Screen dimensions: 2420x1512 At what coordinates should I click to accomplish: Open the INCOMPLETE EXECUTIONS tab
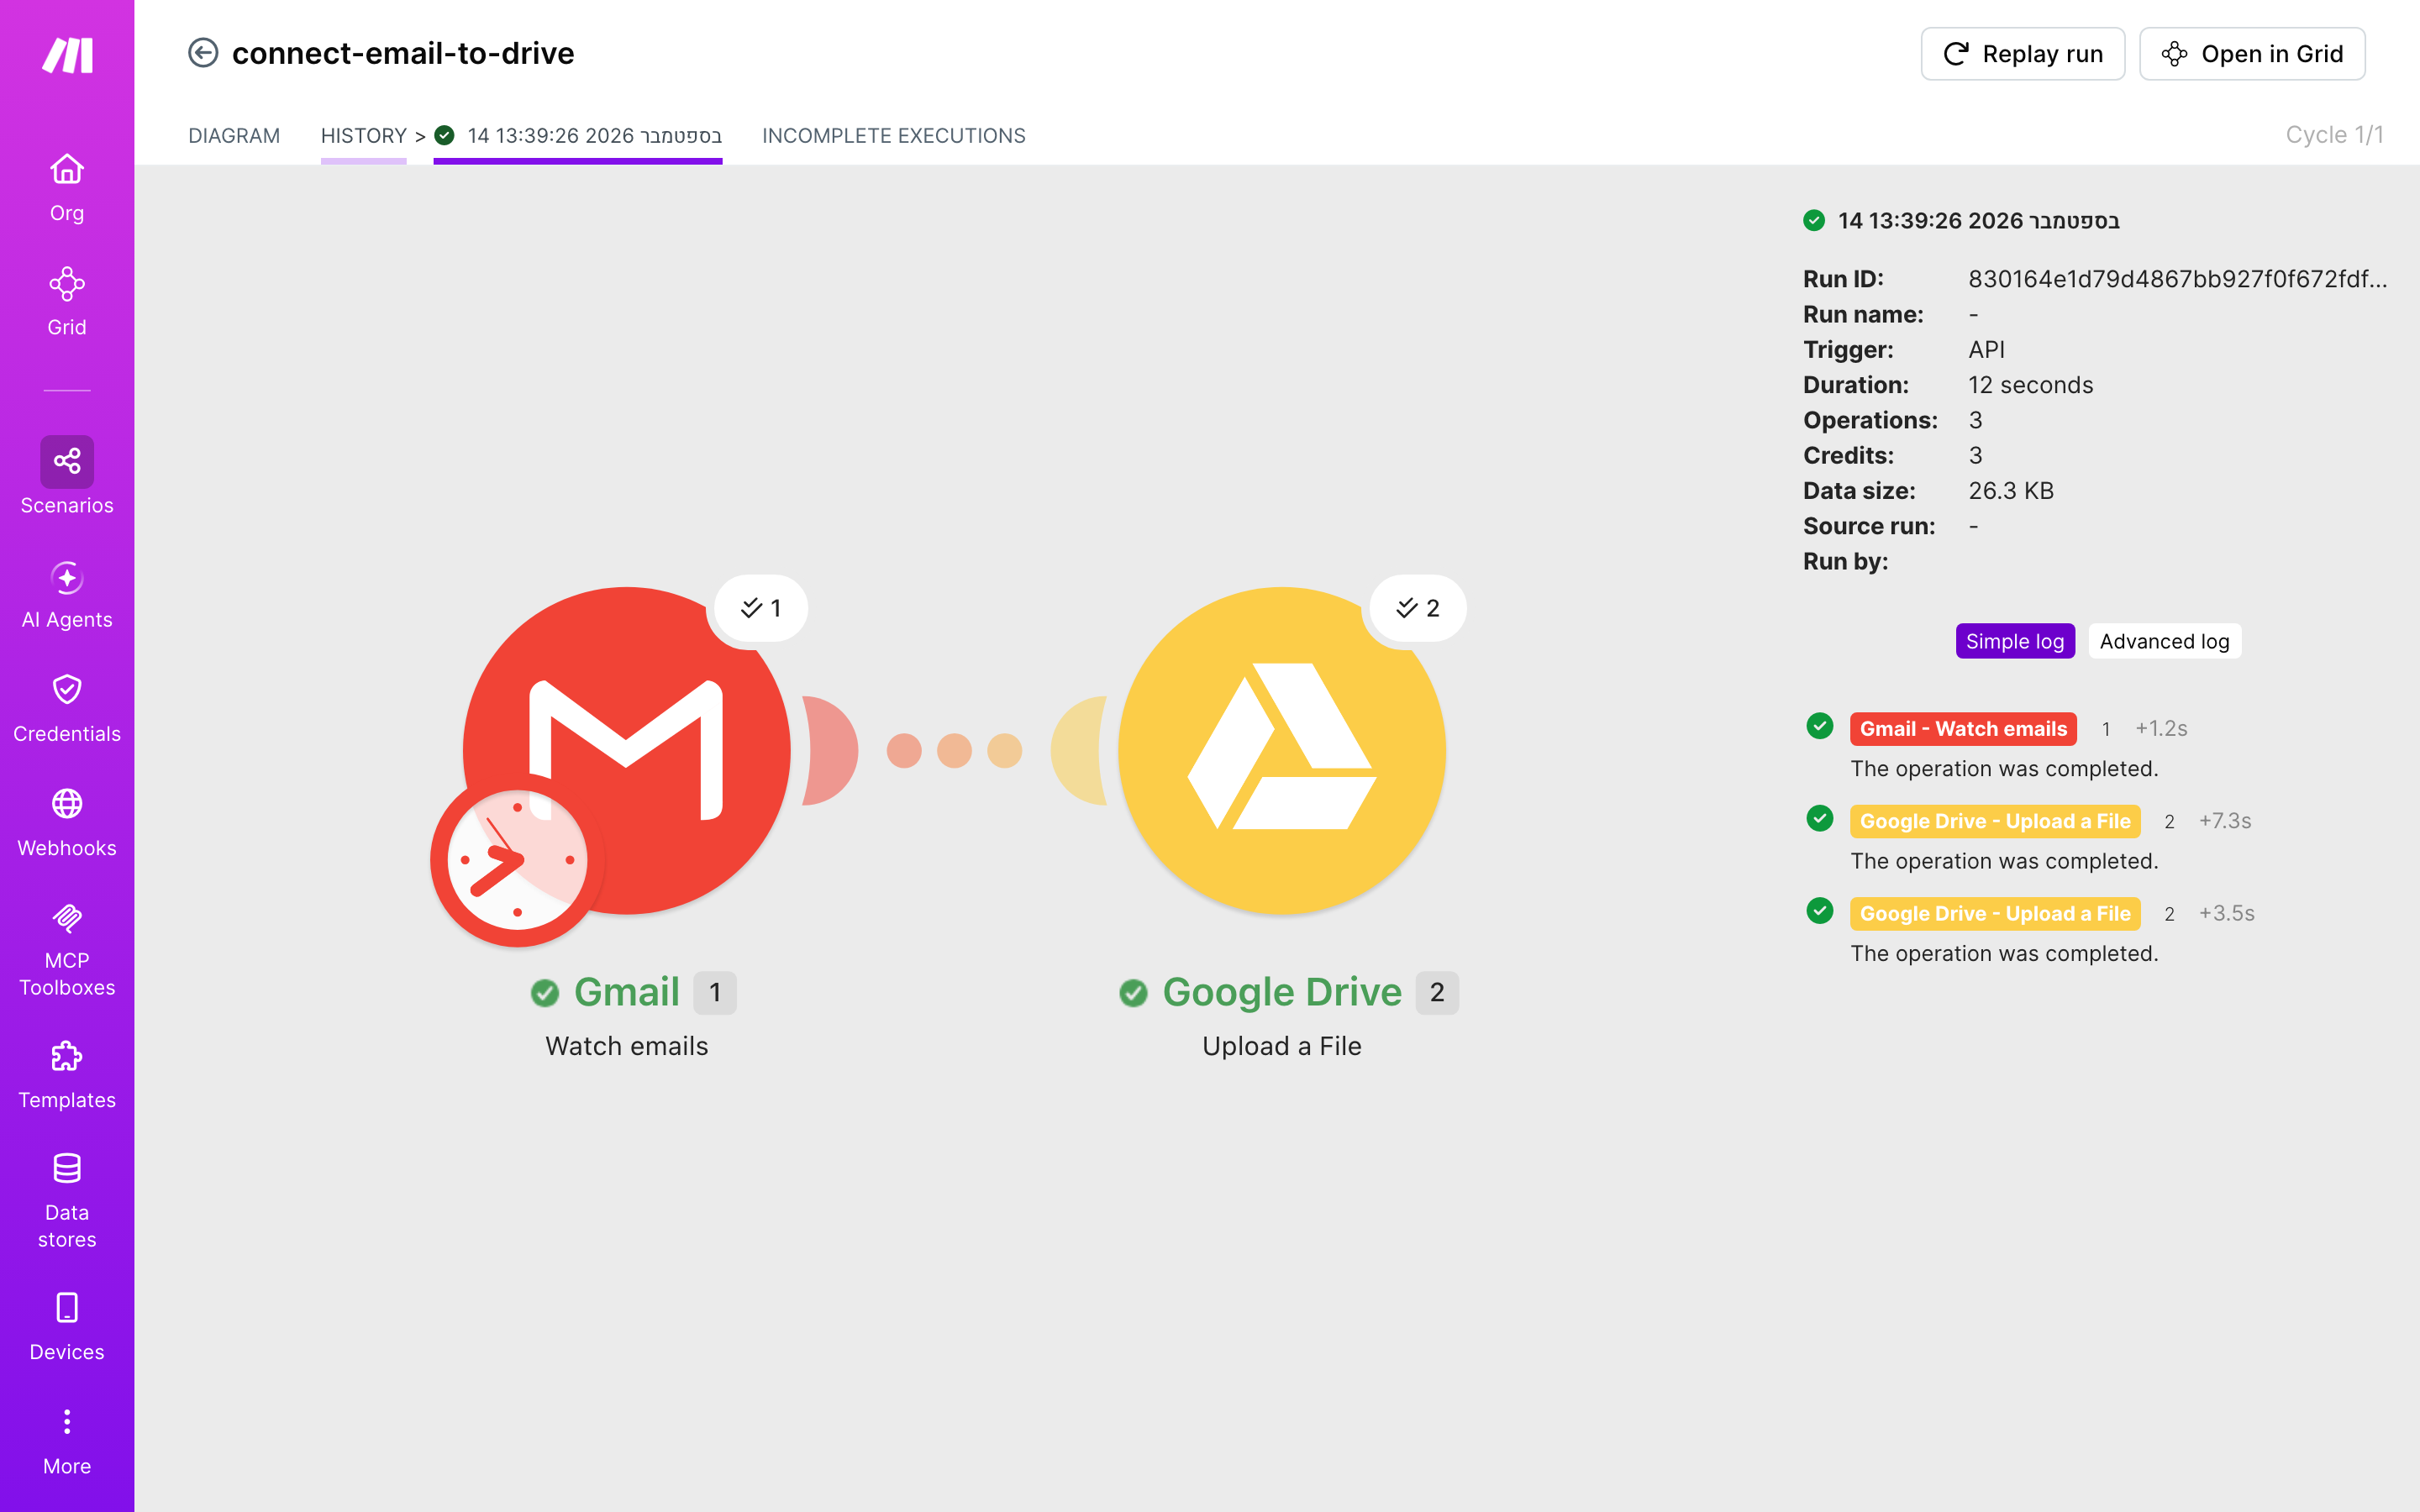pos(894,136)
